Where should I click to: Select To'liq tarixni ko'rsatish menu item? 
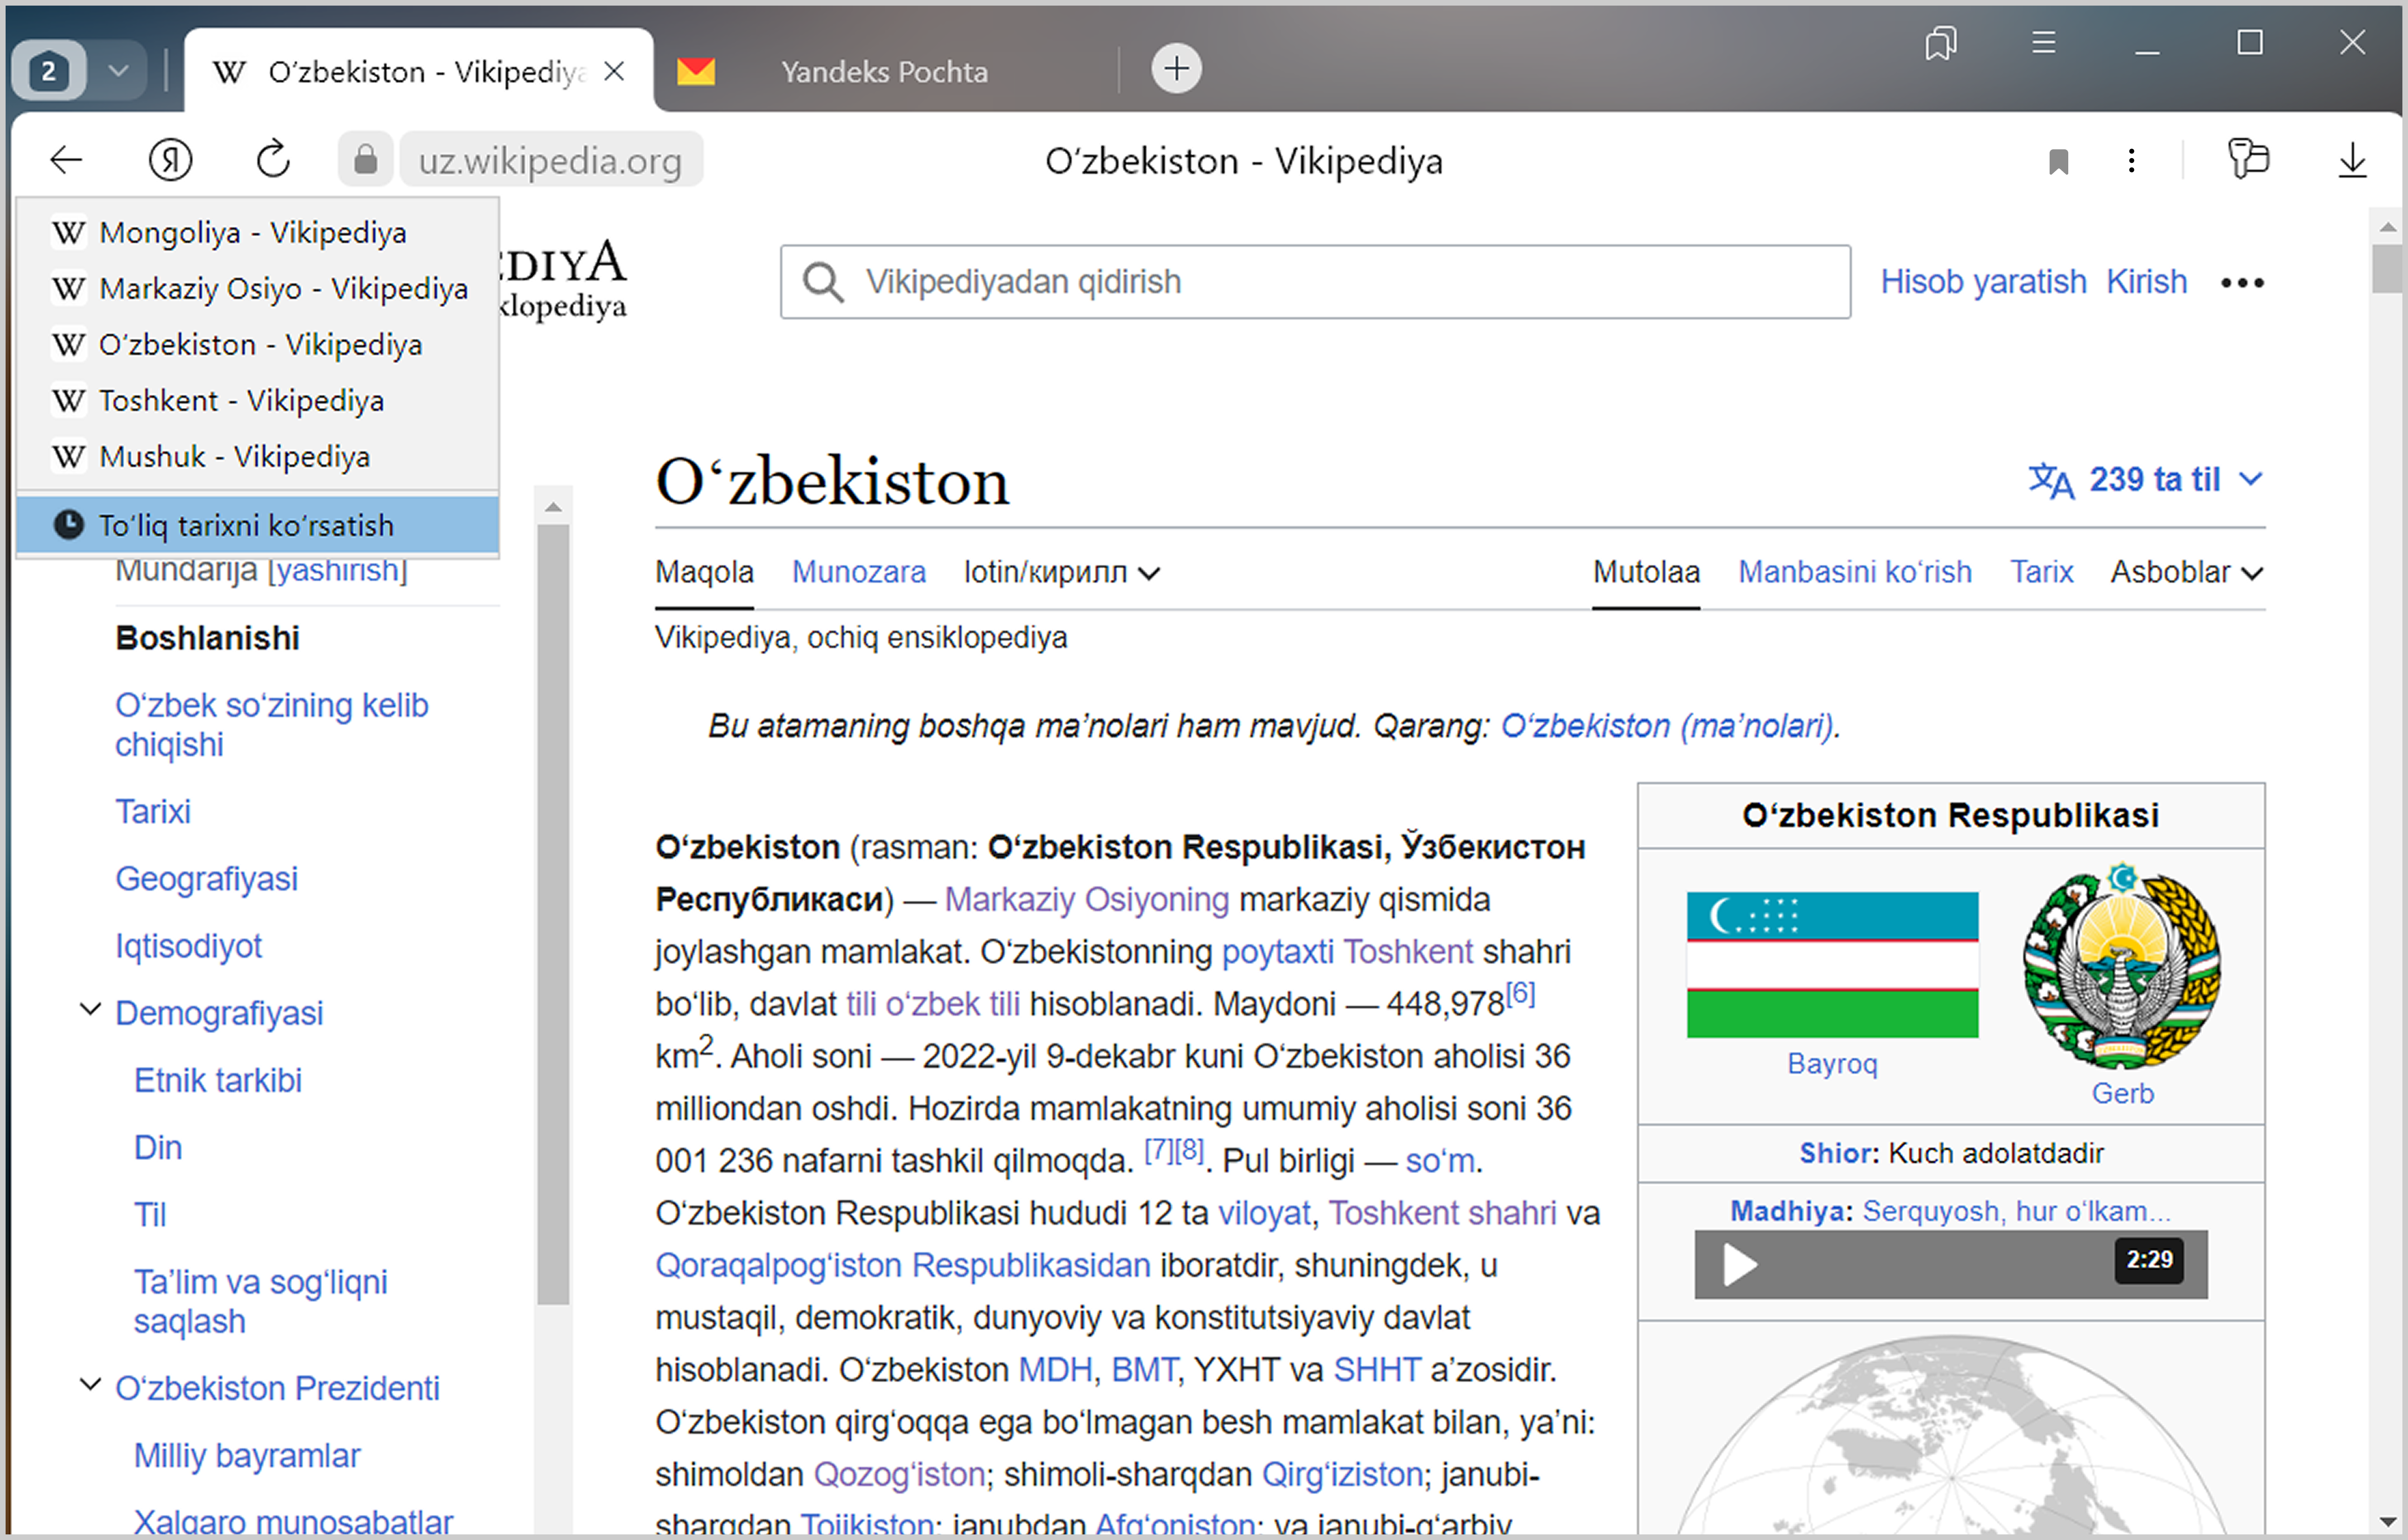pos(246,525)
